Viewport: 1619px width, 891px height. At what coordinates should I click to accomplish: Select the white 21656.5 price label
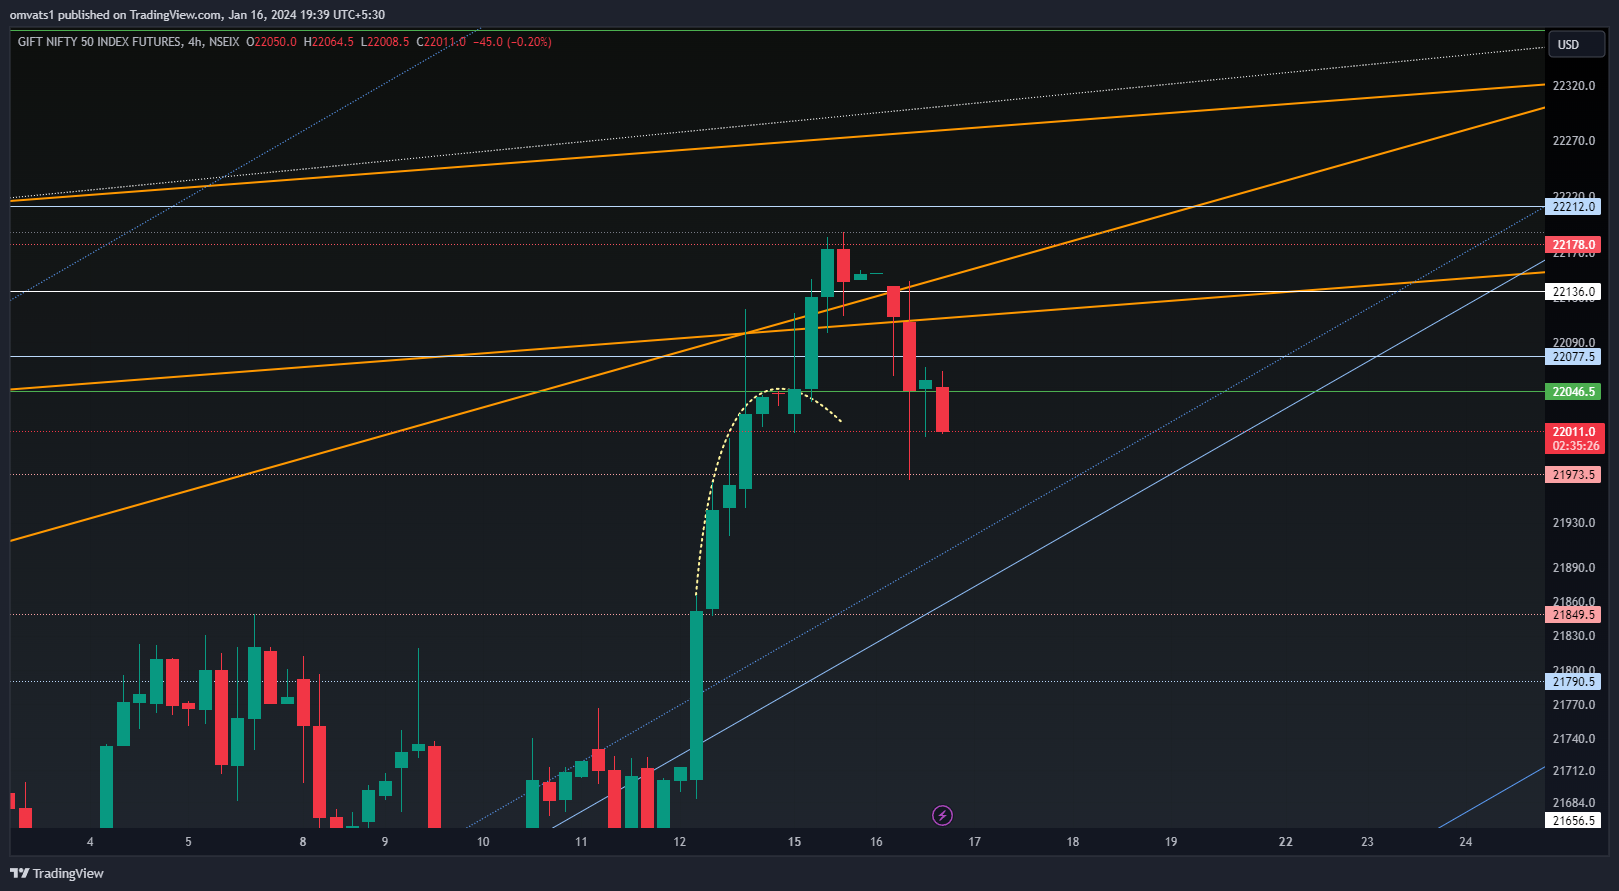(x=1573, y=821)
